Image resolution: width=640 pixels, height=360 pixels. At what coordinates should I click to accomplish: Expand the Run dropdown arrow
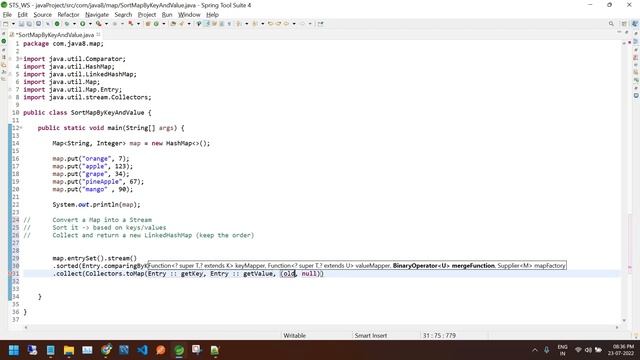click(x=90, y=24)
